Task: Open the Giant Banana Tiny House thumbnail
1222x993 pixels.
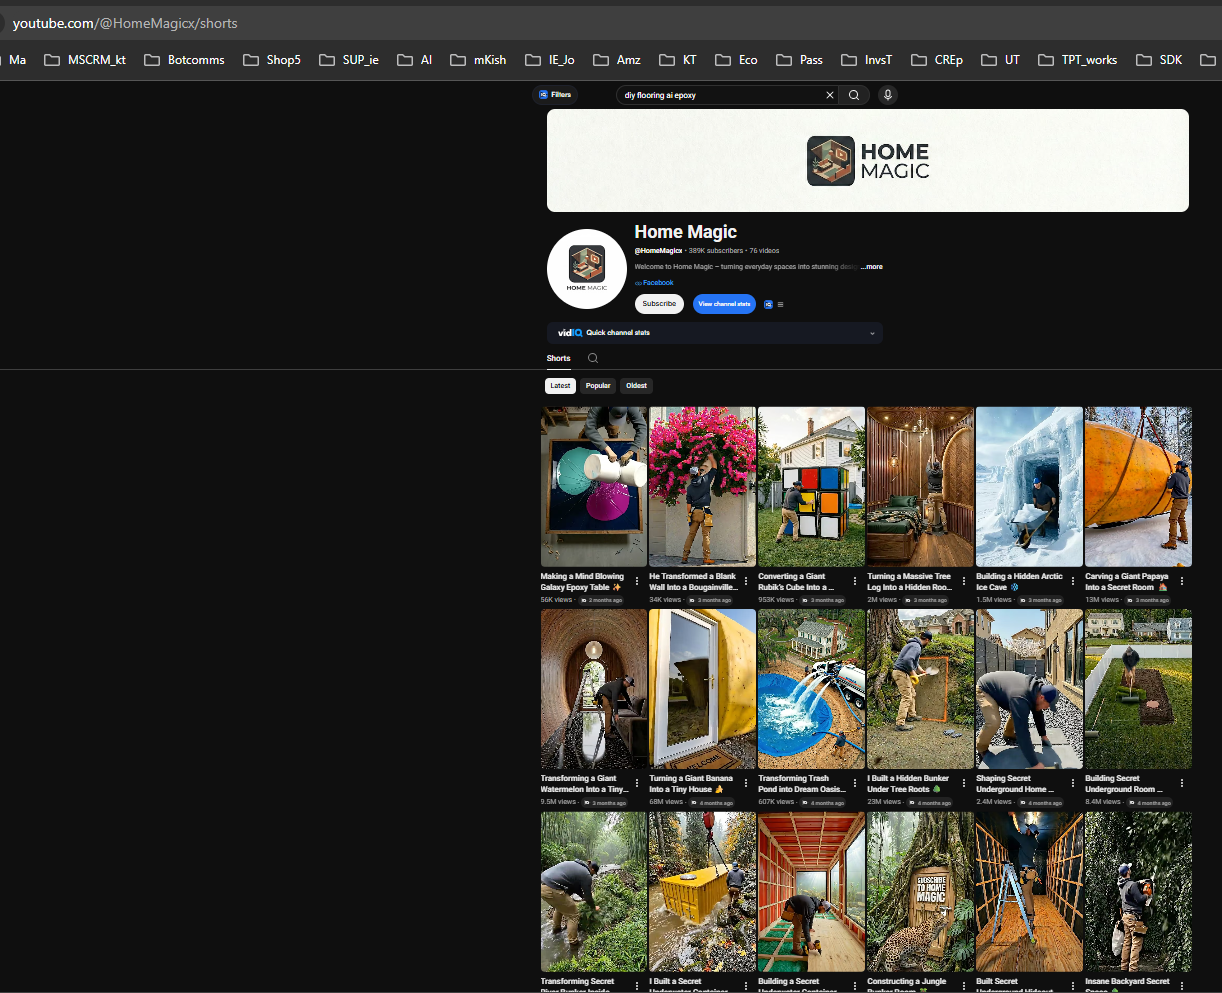Action: [x=702, y=689]
